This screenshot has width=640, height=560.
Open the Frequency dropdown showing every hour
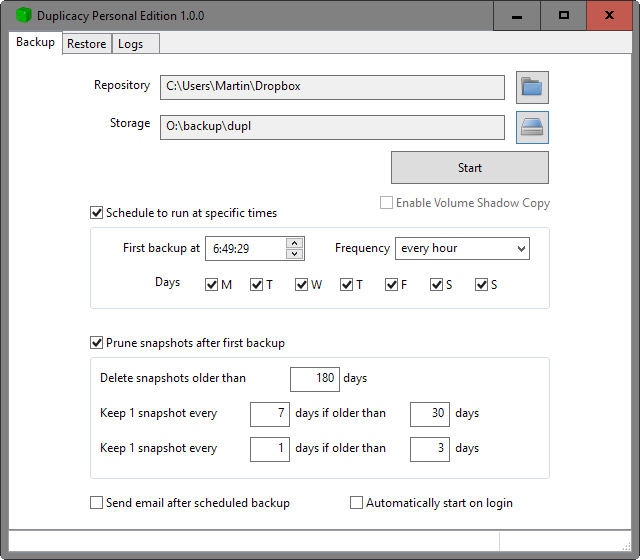point(462,249)
